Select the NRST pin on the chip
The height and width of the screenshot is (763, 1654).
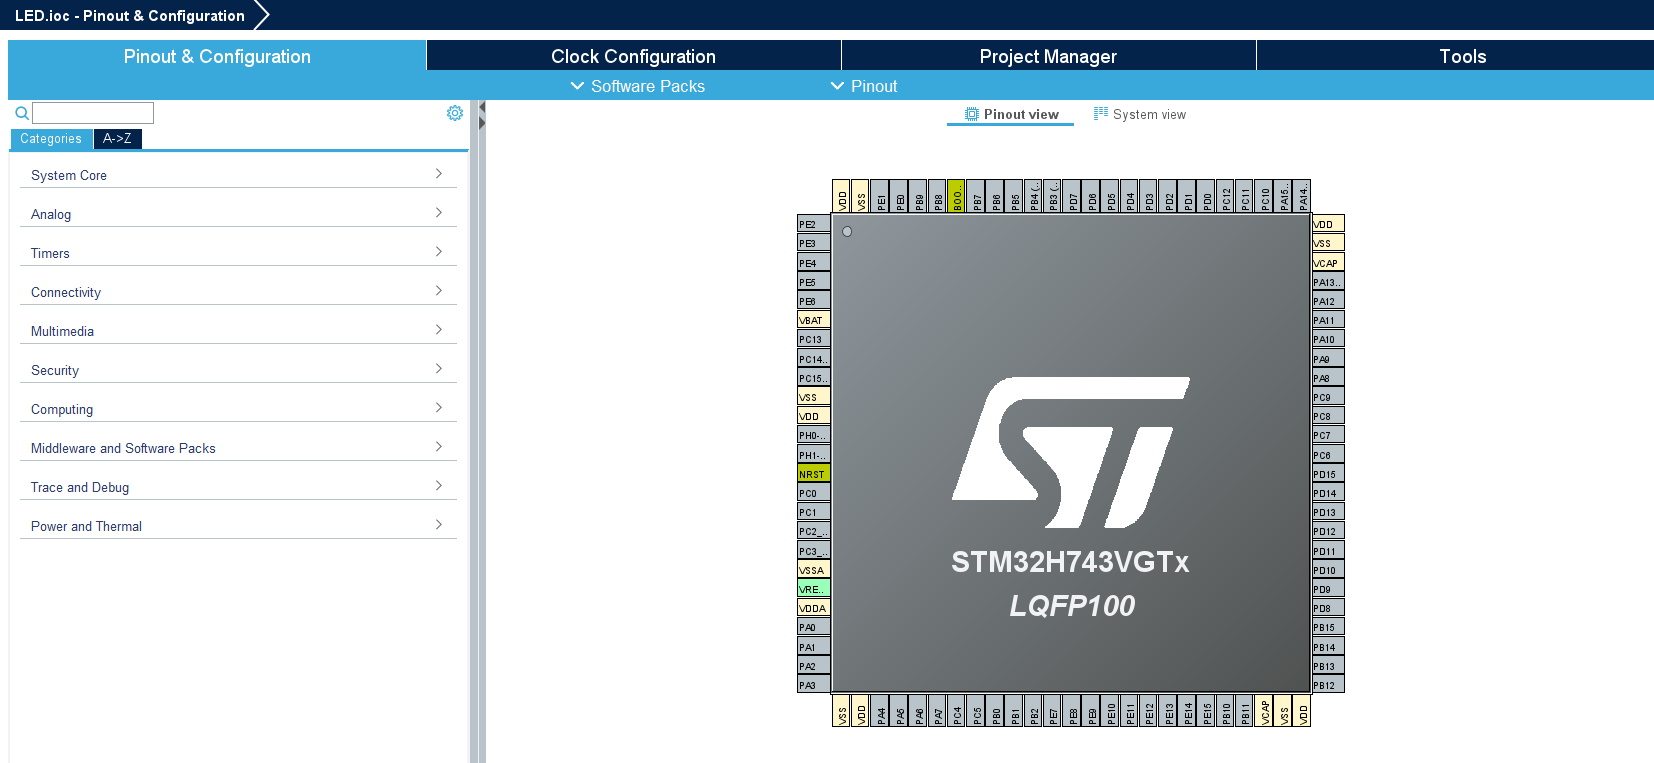(814, 474)
